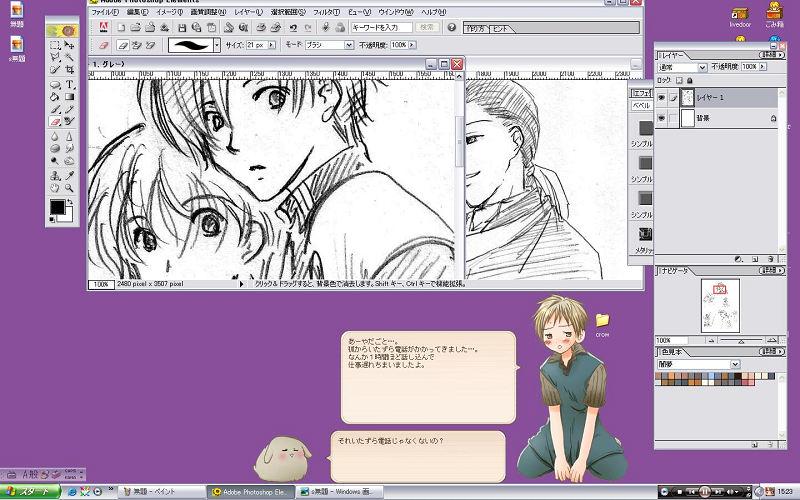Screen dimensions: 800x500
Task: Select the Brush tool in toolbox
Action: pyautogui.click(x=55, y=109)
